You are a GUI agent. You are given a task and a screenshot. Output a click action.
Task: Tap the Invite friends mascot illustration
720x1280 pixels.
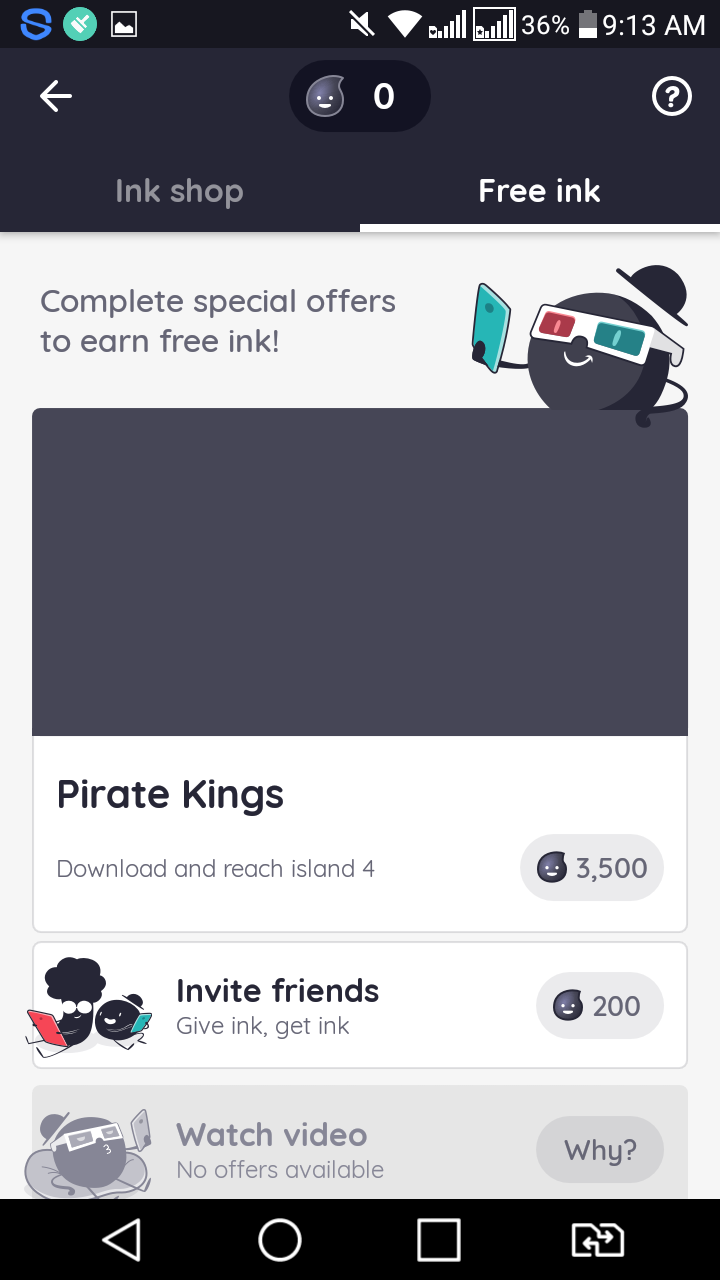[x=90, y=1005]
